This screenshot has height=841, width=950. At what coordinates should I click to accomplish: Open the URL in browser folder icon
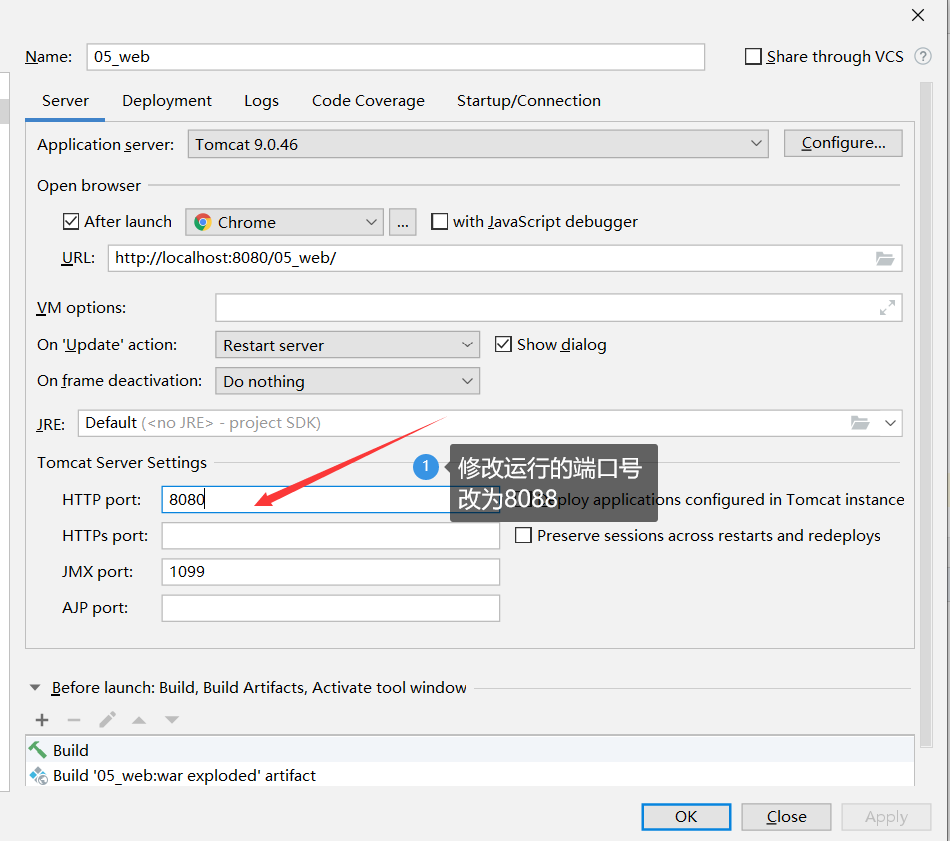[x=885, y=258]
